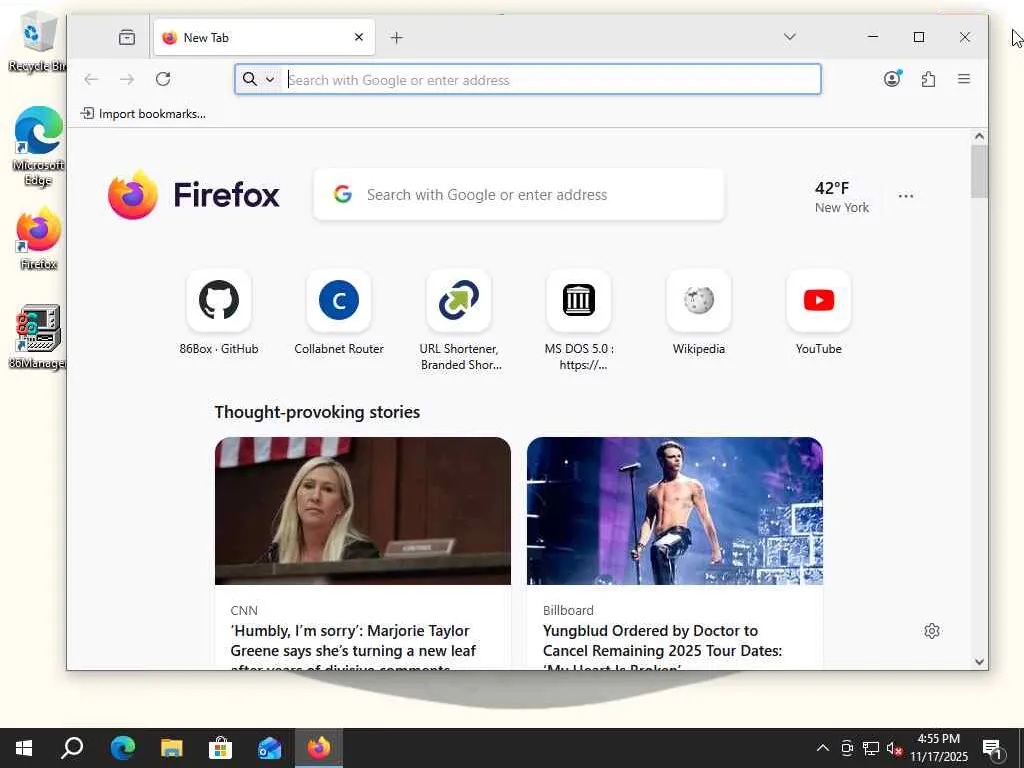
Task: Click Firefox taskbar button
Action: click(x=319, y=748)
